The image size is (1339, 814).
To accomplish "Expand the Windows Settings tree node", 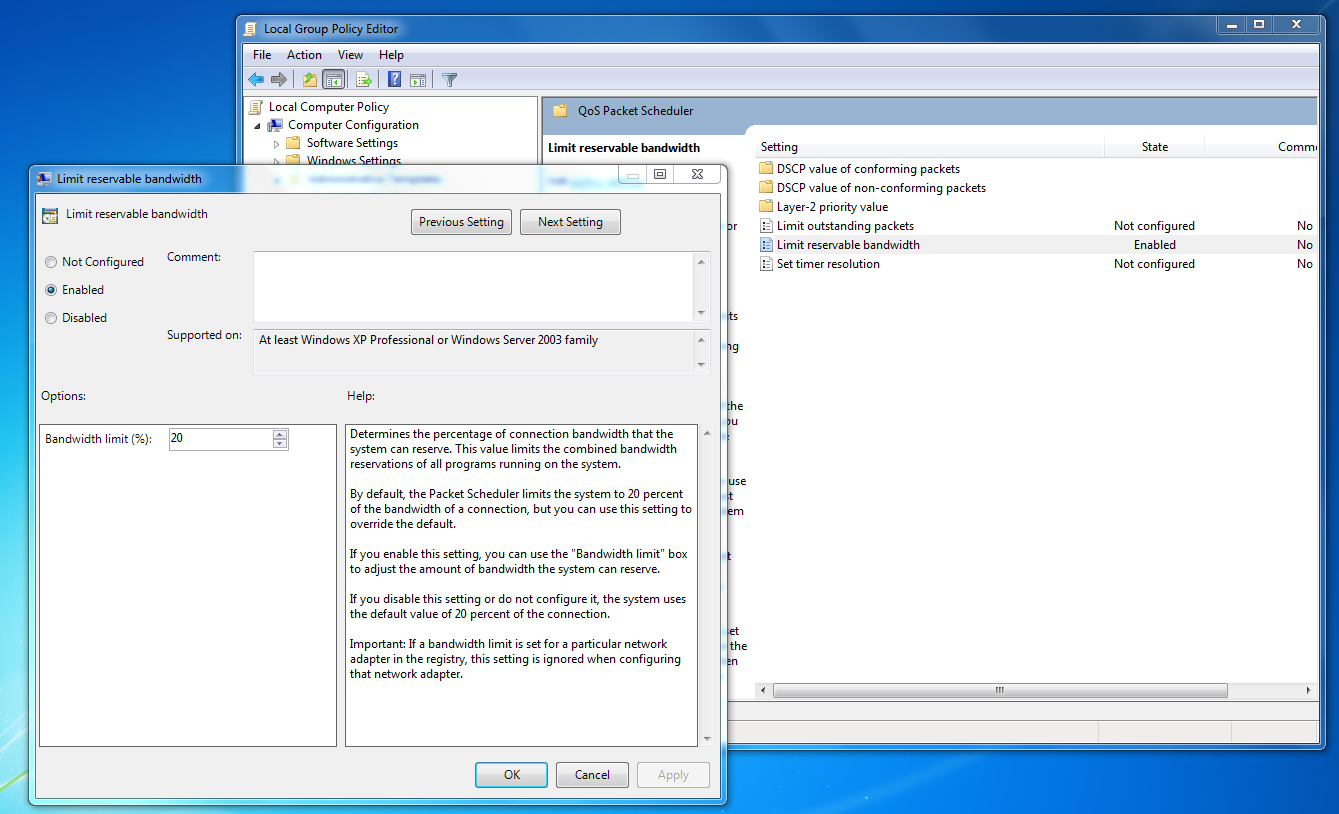I will point(277,162).
